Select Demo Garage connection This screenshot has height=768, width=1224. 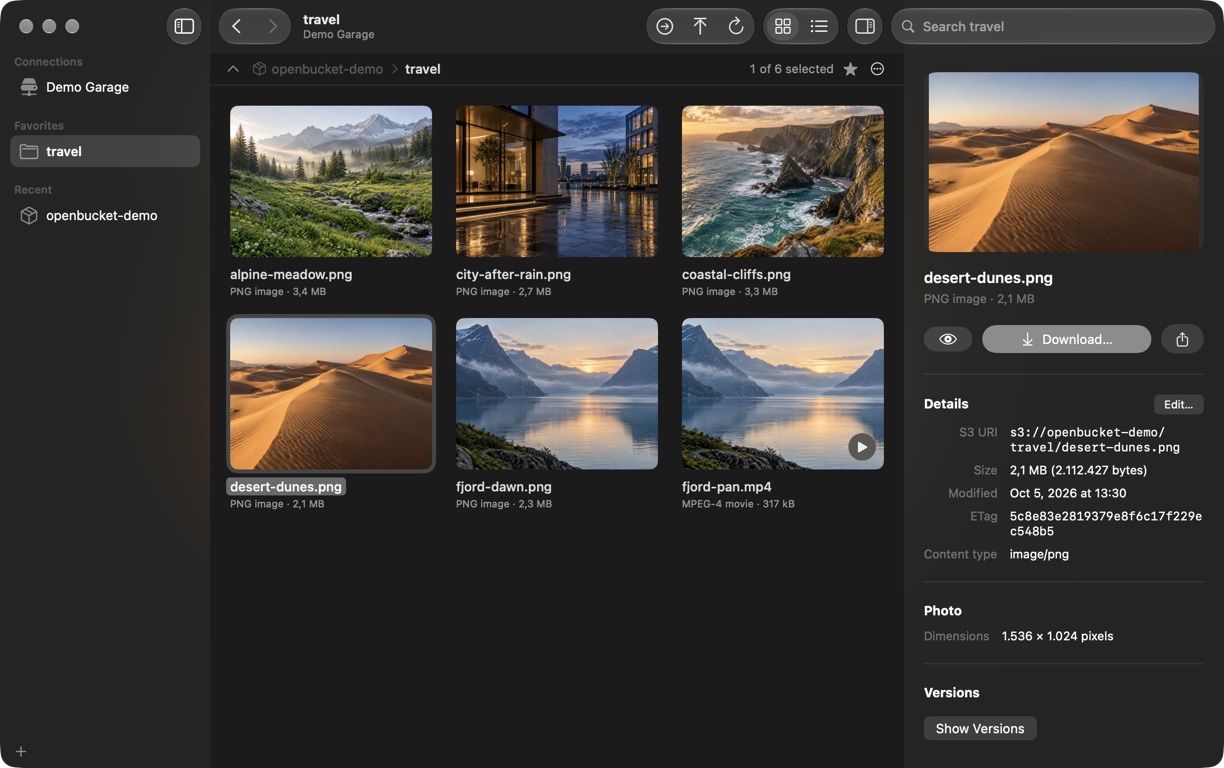[x=105, y=87]
